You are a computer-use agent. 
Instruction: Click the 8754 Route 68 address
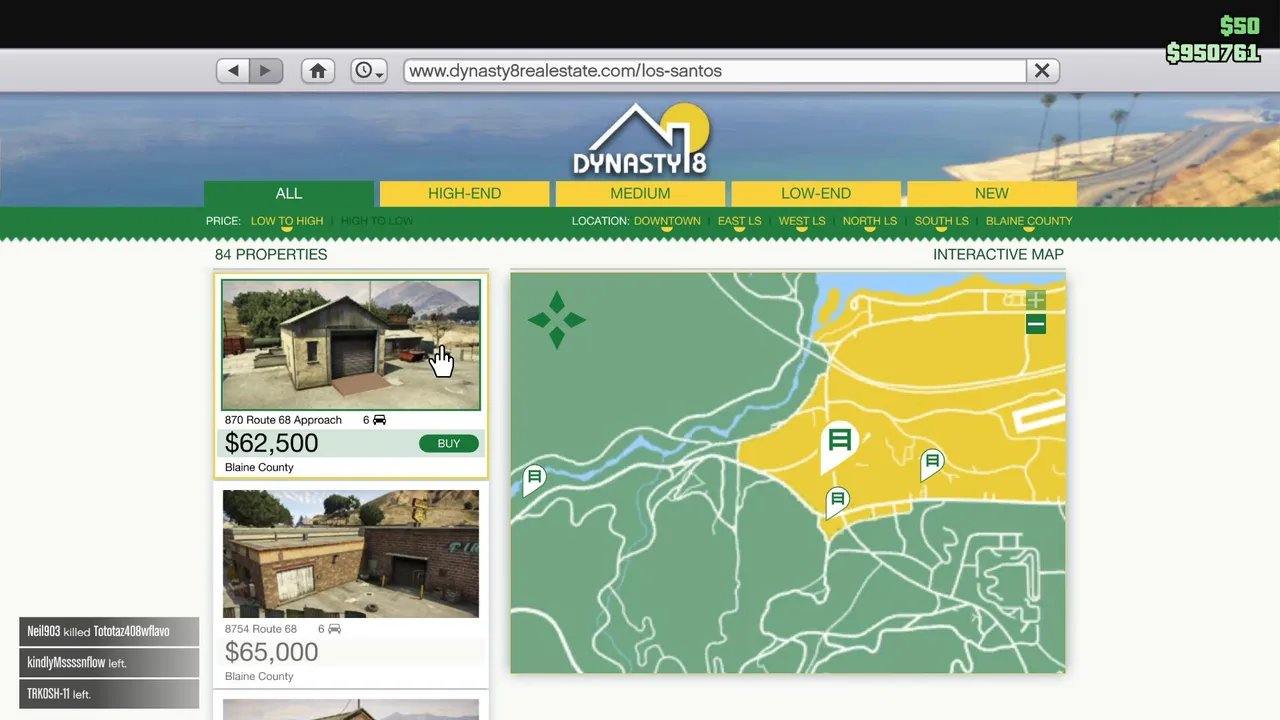(x=261, y=629)
